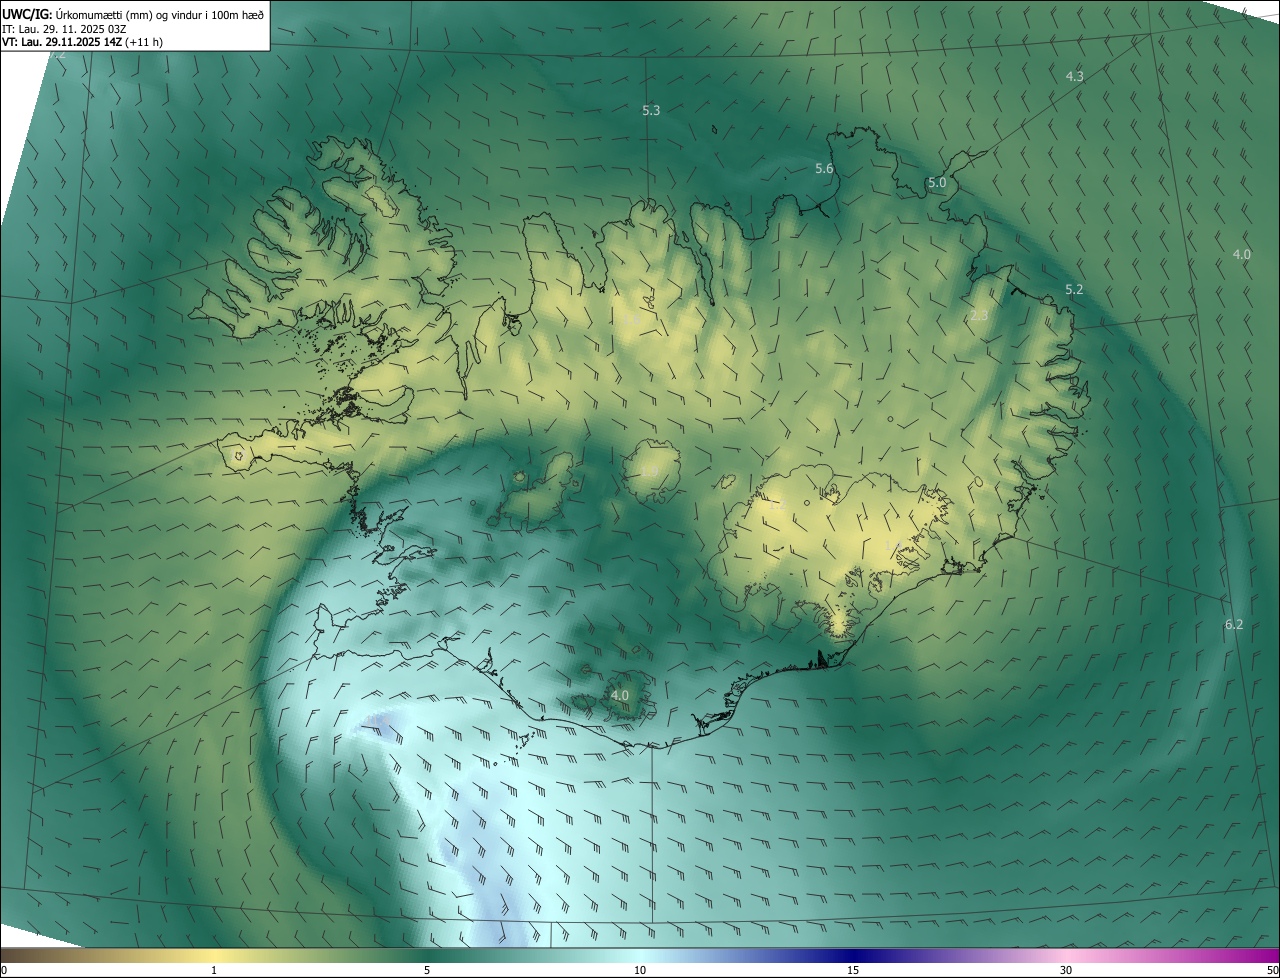
Task: Click the 5.6 value label
Action: pyautogui.click(x=824, y=169)
